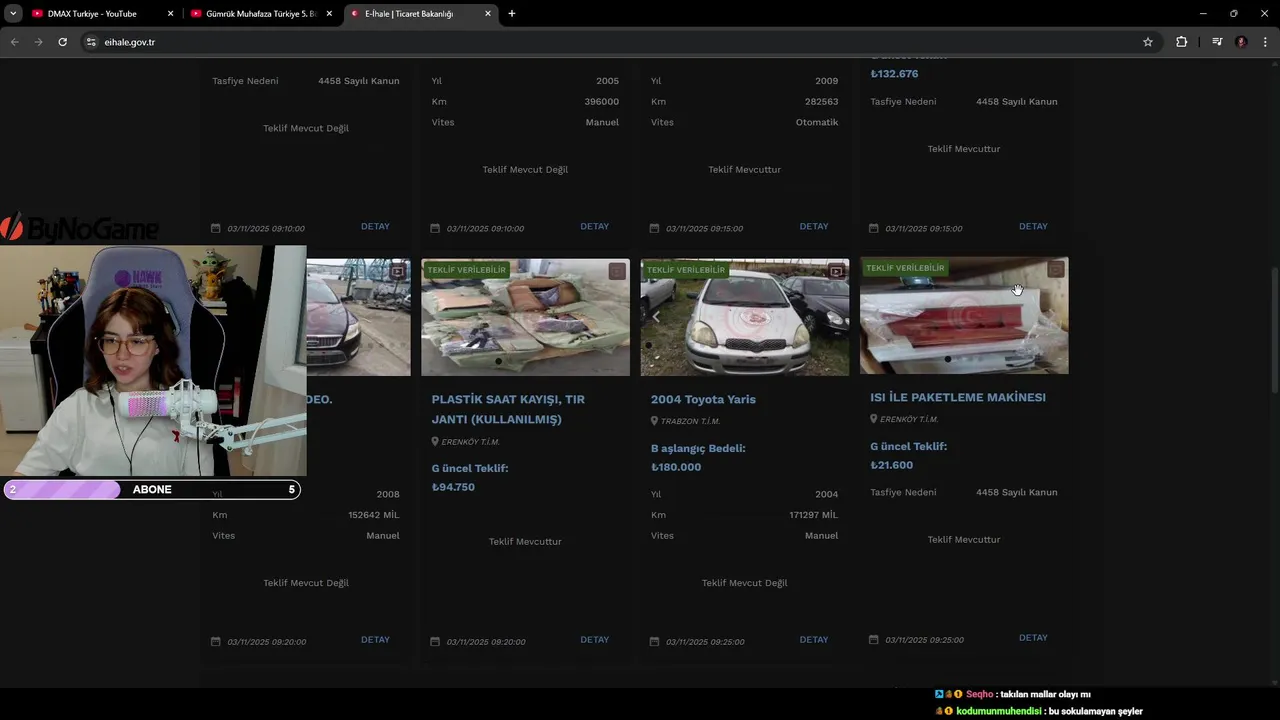The height and width of the screenshot is (720, 1280).
Task: Click Teklif Mevcuttur under paketleme makinesi
Action: 964,540
